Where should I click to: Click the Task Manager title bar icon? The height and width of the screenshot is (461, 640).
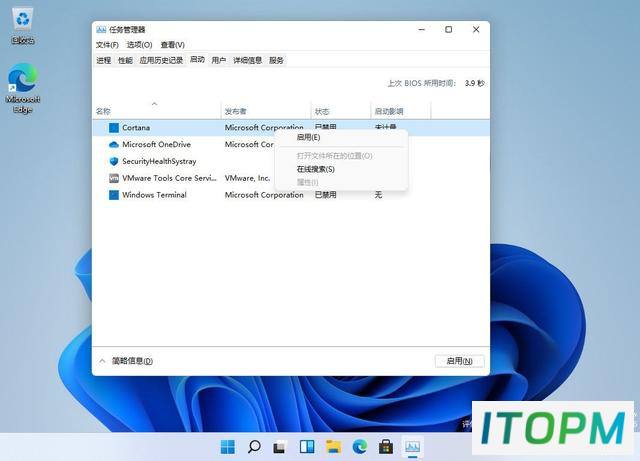pos(101,29)
